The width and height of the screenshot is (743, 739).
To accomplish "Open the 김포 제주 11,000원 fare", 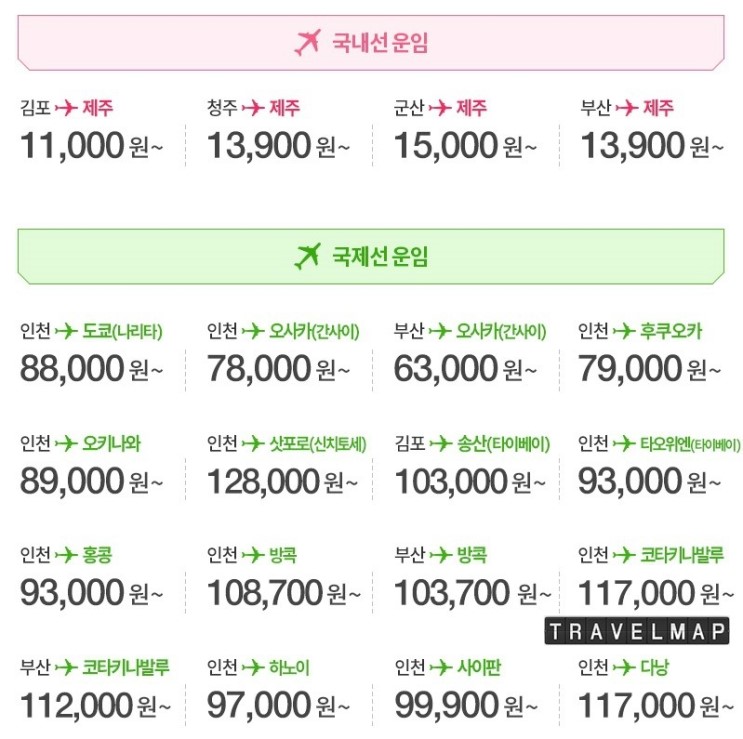I will point(92,131).
